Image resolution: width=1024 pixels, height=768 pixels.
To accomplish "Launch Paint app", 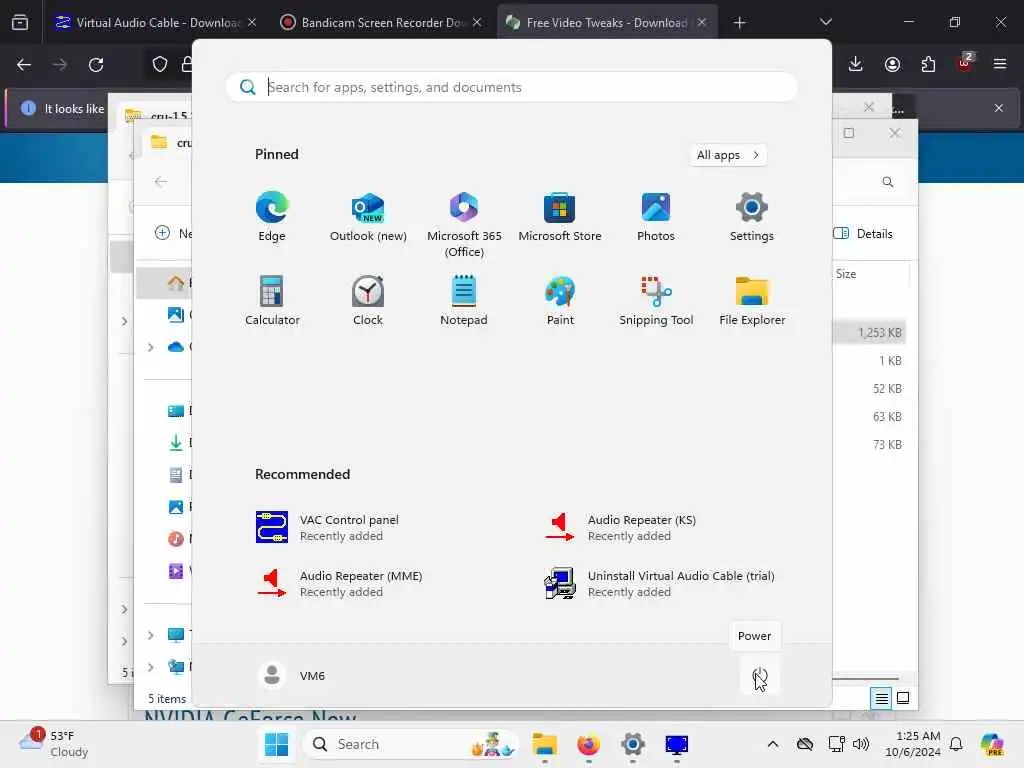I will coord(560,300).
